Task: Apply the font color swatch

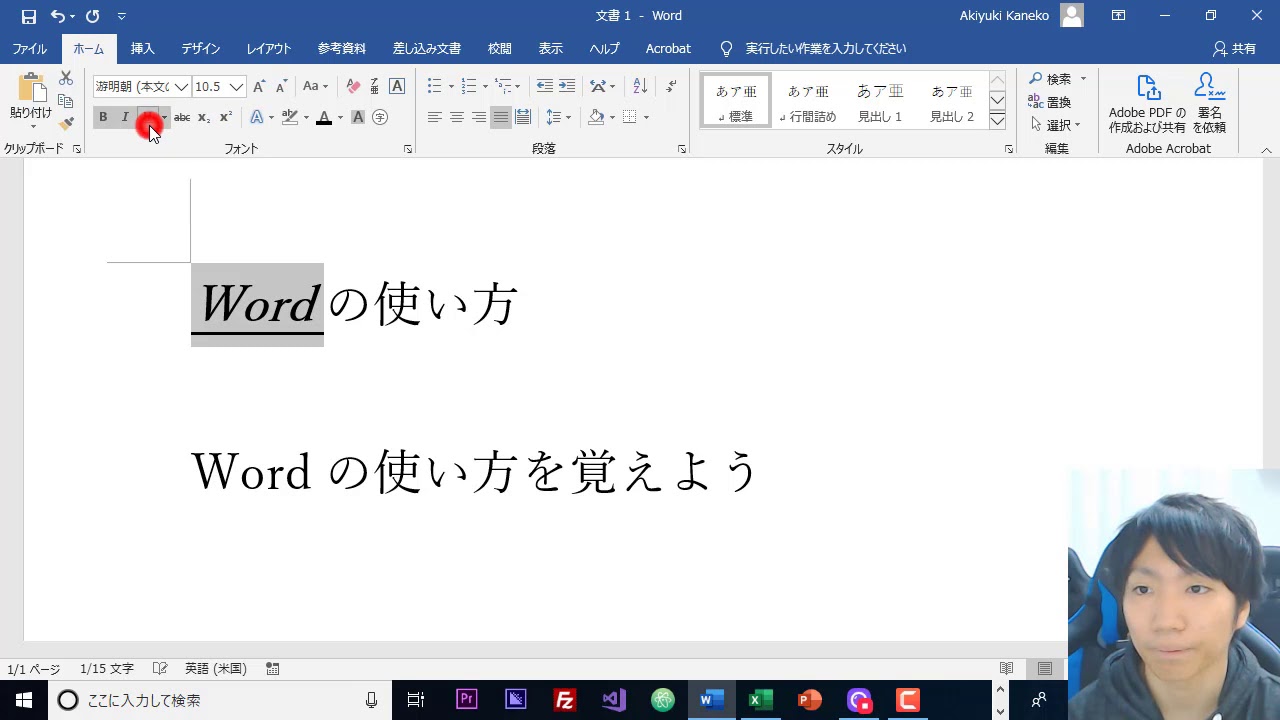Action: (324, 117)
